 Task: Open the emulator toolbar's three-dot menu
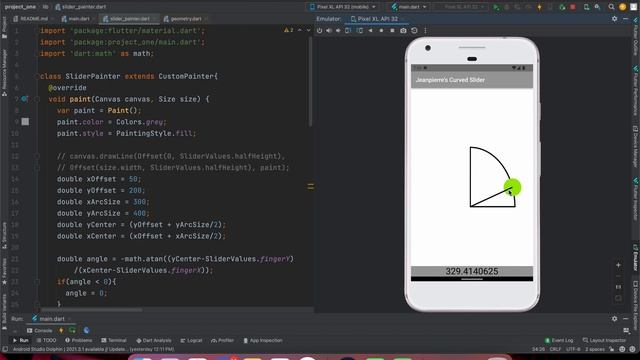425,31
